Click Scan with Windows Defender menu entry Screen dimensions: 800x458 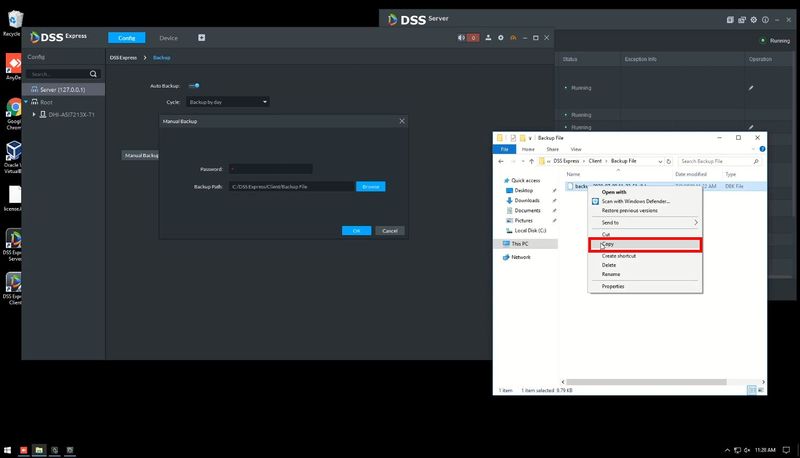click(645, 201)
